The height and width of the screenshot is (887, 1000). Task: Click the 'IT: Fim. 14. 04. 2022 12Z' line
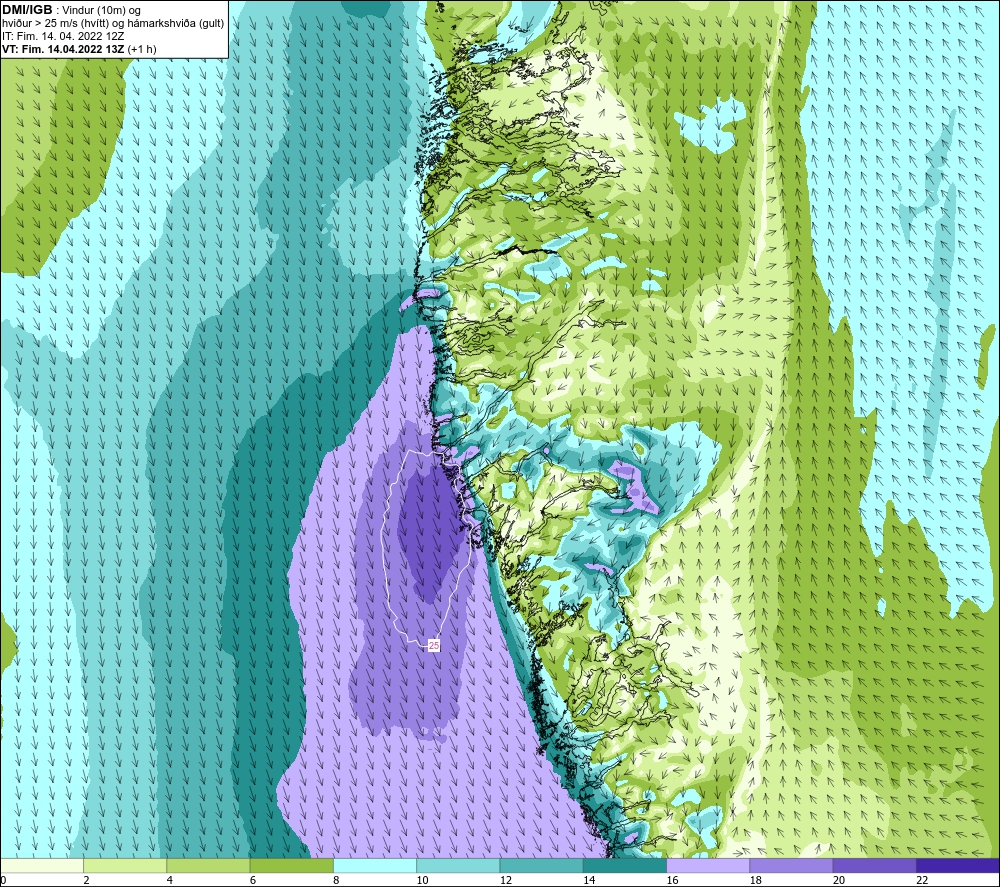coord(63,36)
